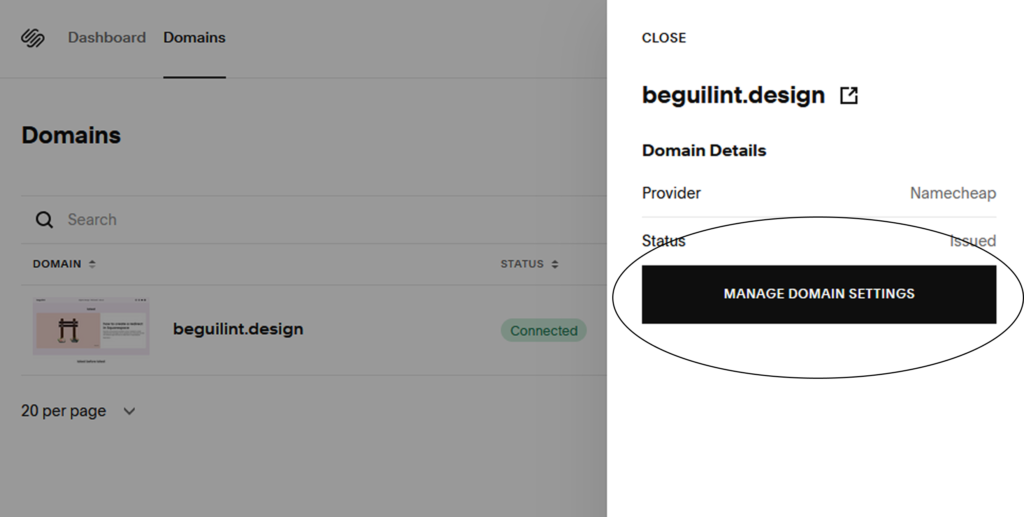Click the Connected status badge

544,331
